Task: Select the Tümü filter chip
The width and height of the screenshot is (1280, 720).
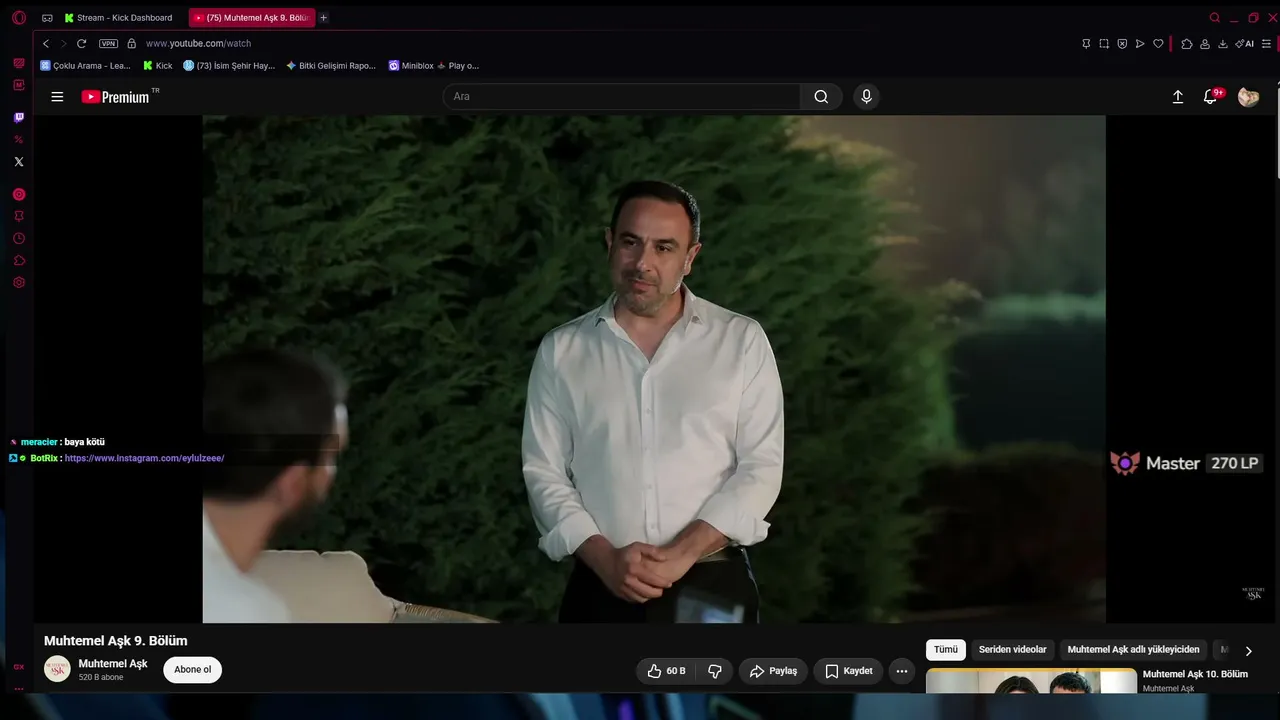Action: pos(946,650)
